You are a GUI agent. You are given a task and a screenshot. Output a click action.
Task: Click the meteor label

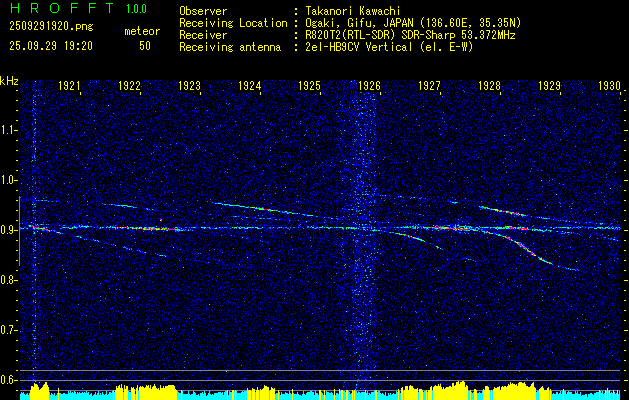click(x=142, y=31)
